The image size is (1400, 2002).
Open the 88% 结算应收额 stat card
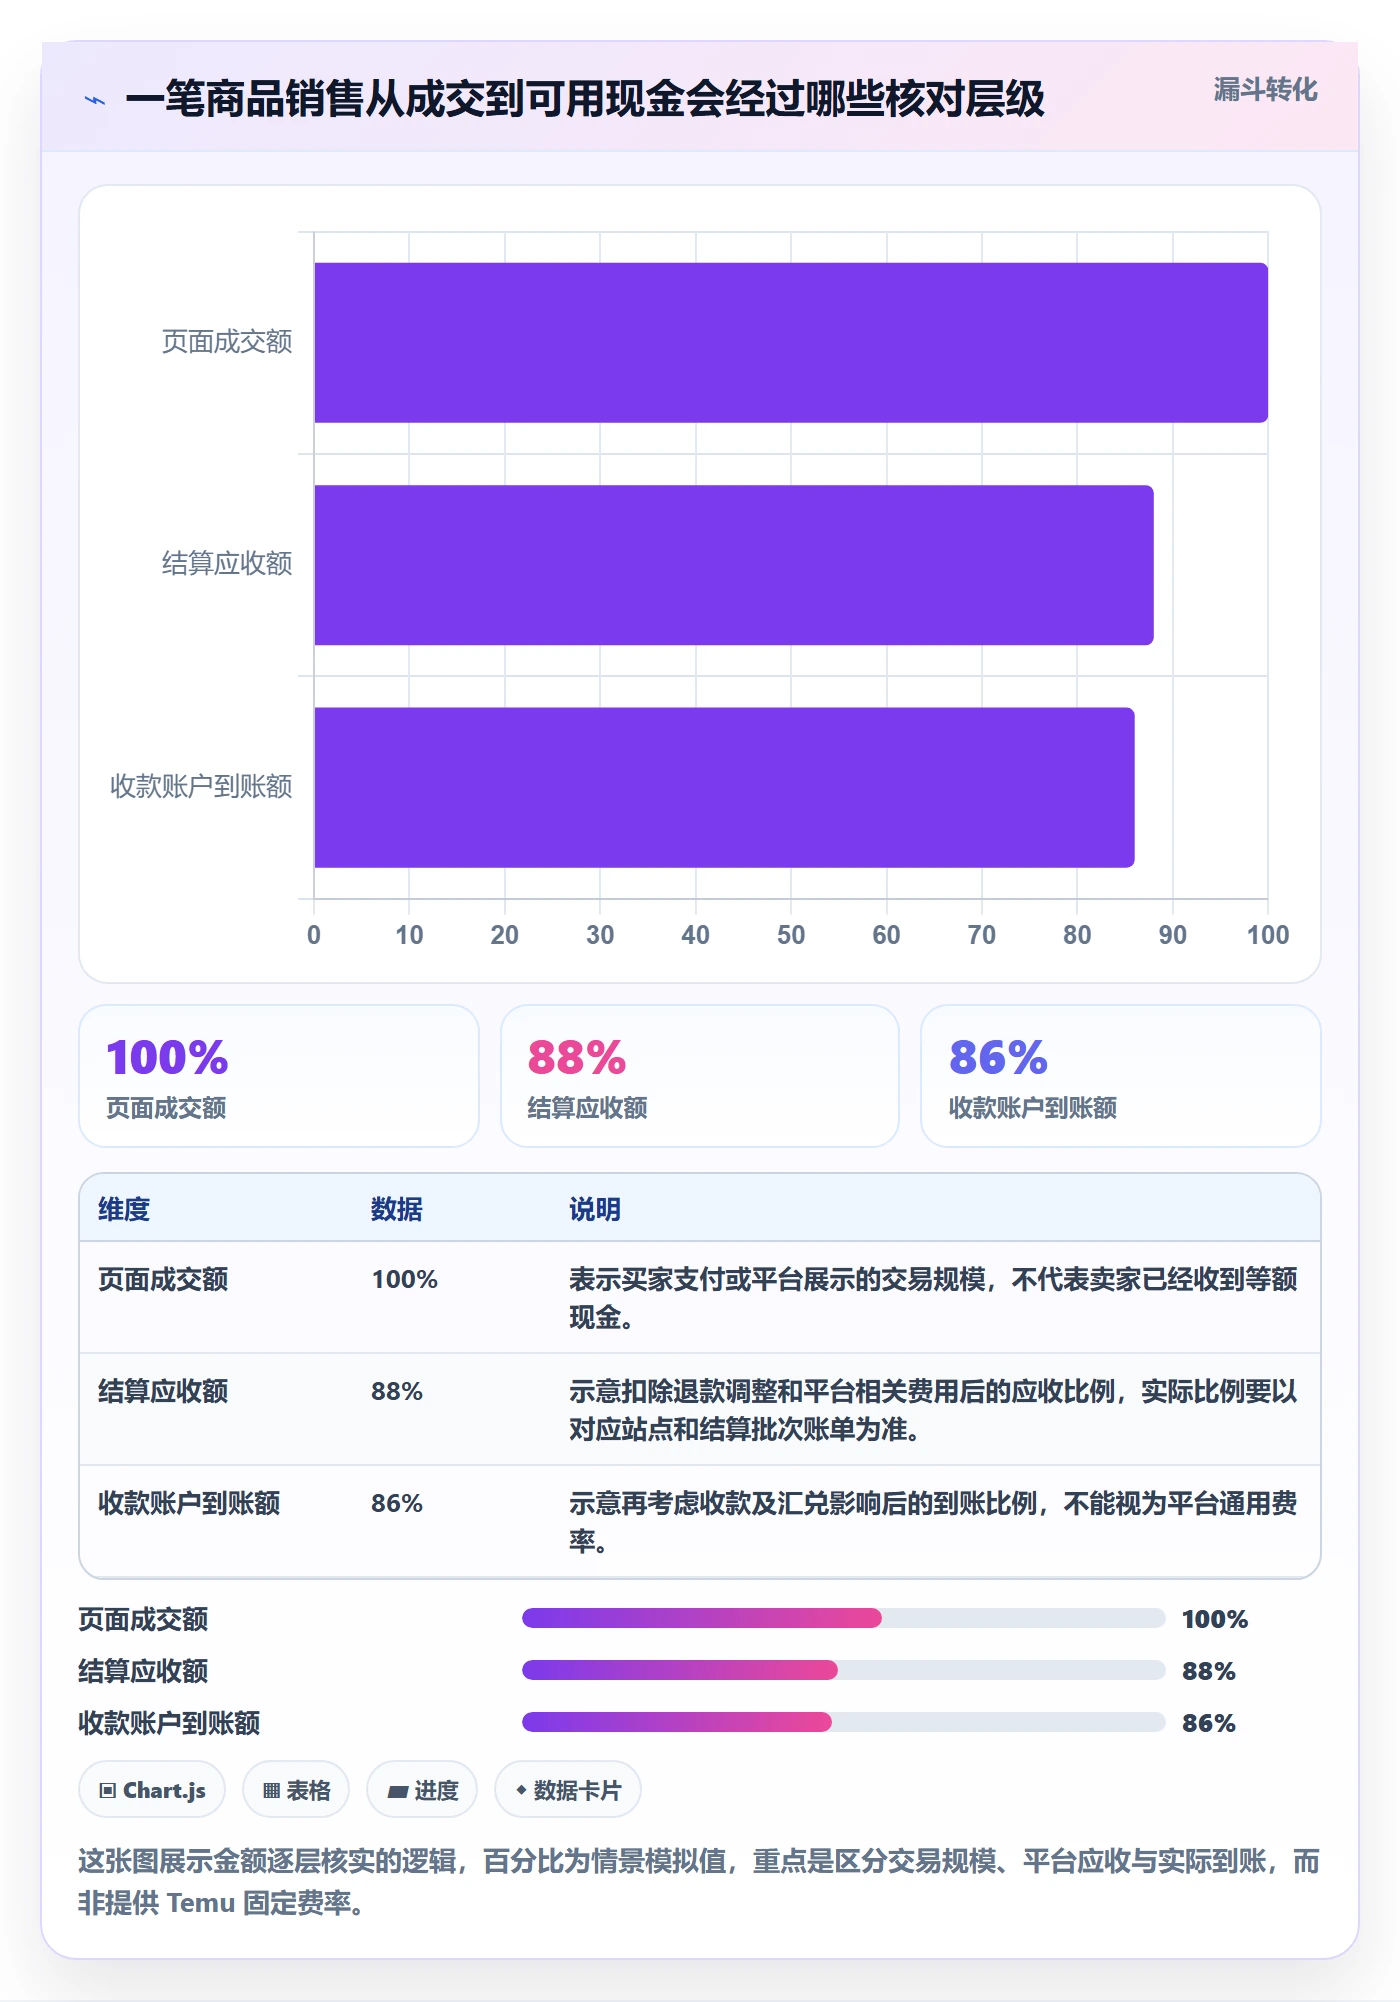click(x=700, y=1076)
